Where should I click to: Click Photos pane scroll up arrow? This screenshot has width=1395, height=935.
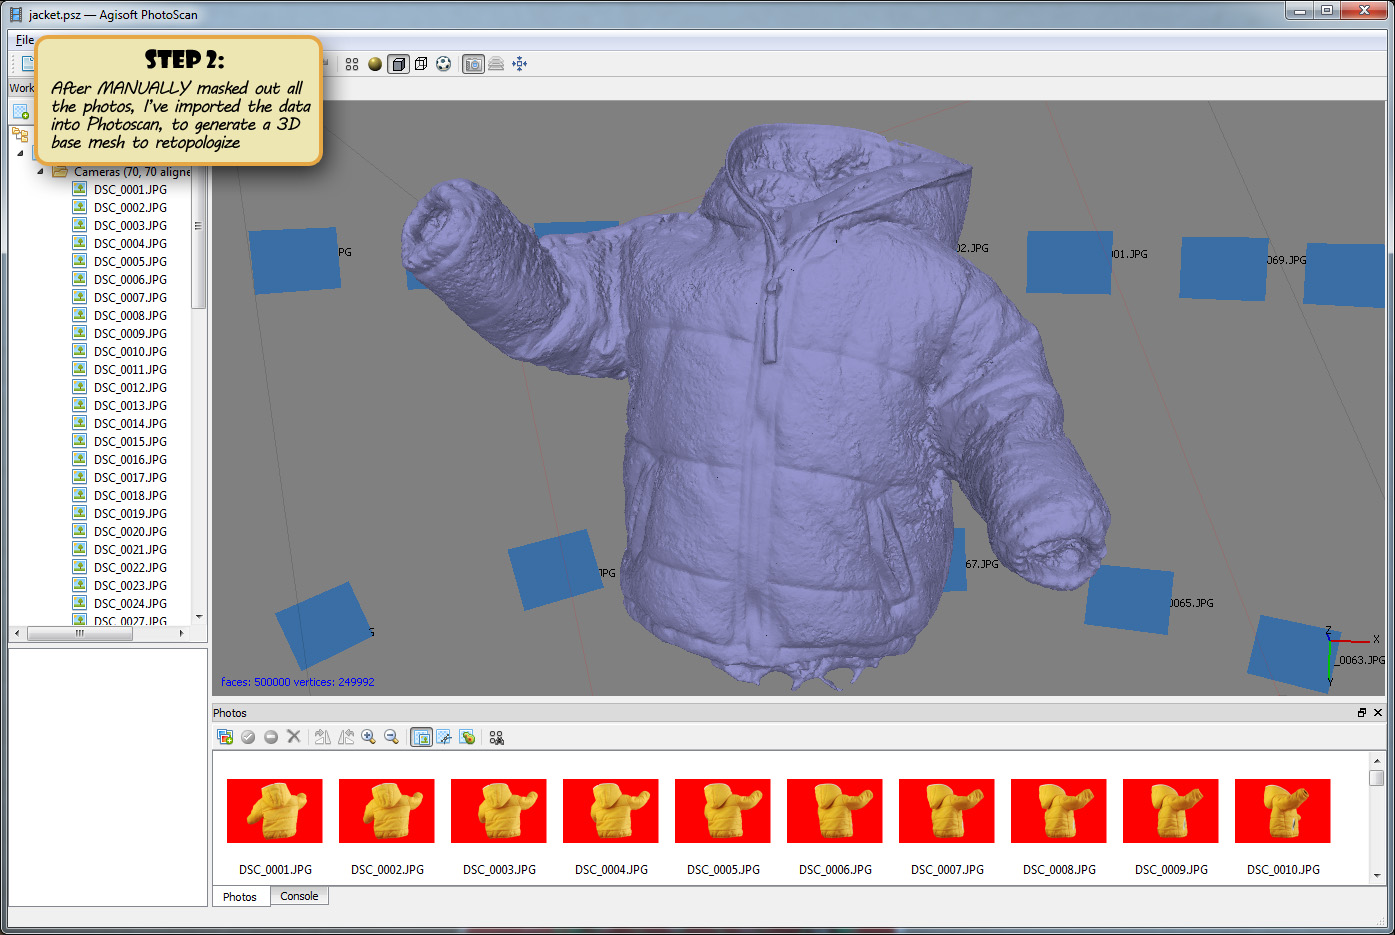pos(1377,760)
